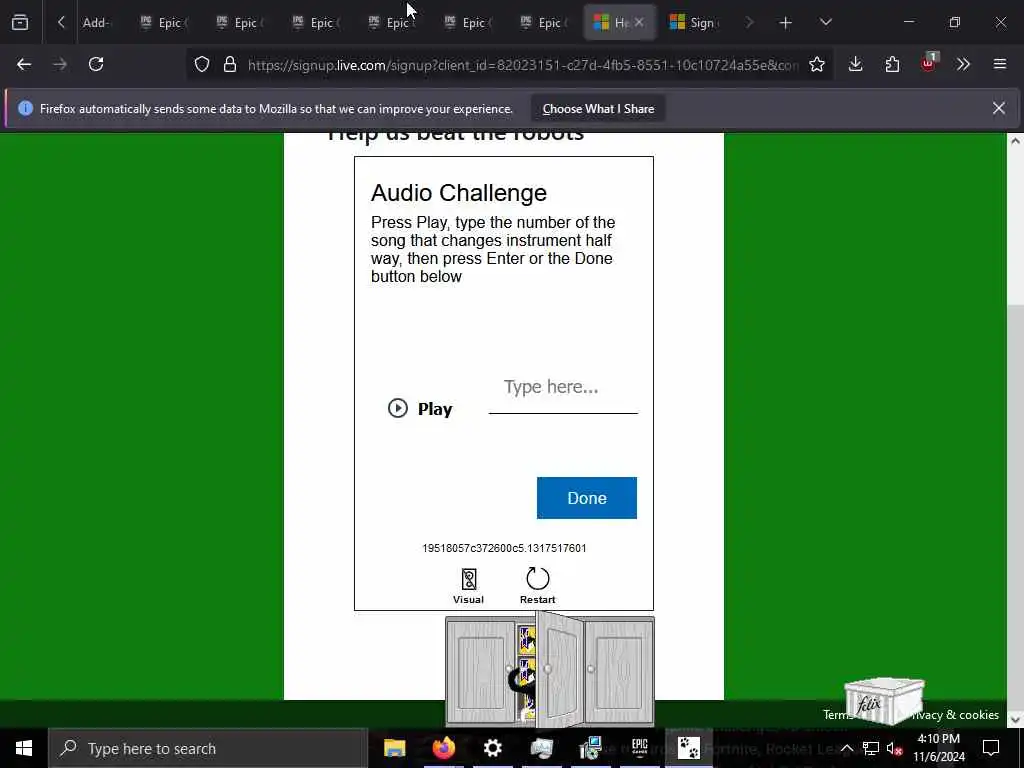Show more toolbar tools overflow

tap(963, 64)
